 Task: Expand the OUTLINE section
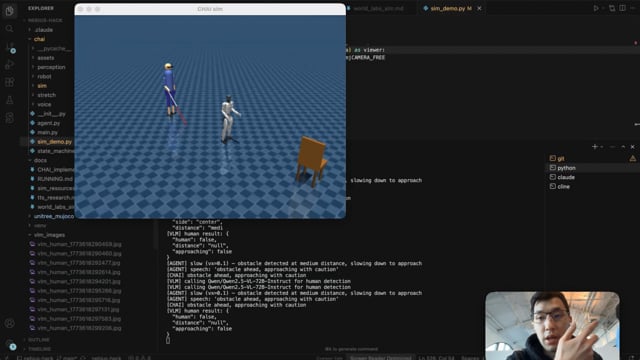point(39,340)
